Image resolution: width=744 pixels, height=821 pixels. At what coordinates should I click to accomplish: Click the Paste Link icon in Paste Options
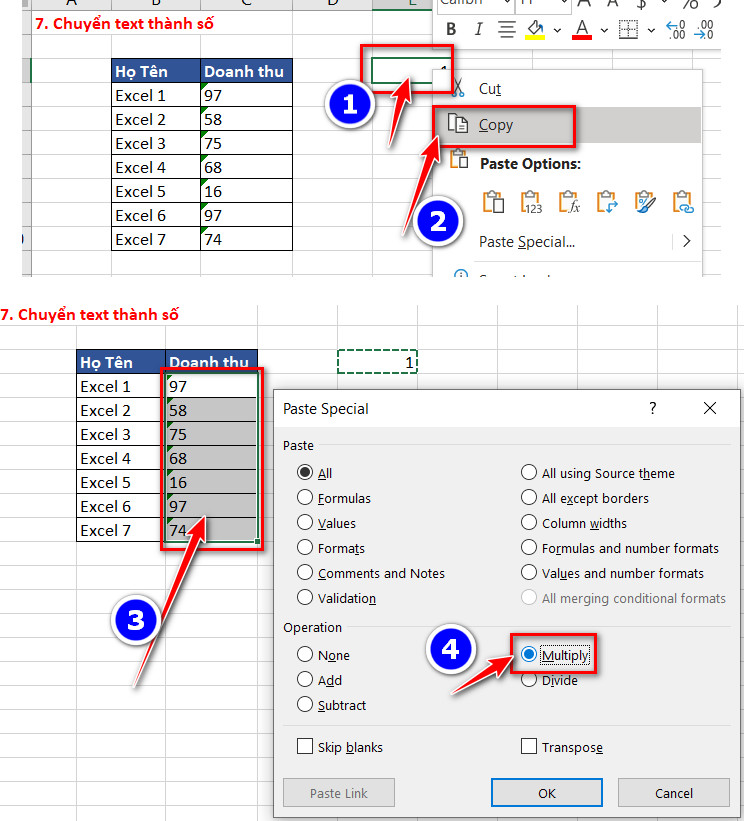click(x=683, y=203)
